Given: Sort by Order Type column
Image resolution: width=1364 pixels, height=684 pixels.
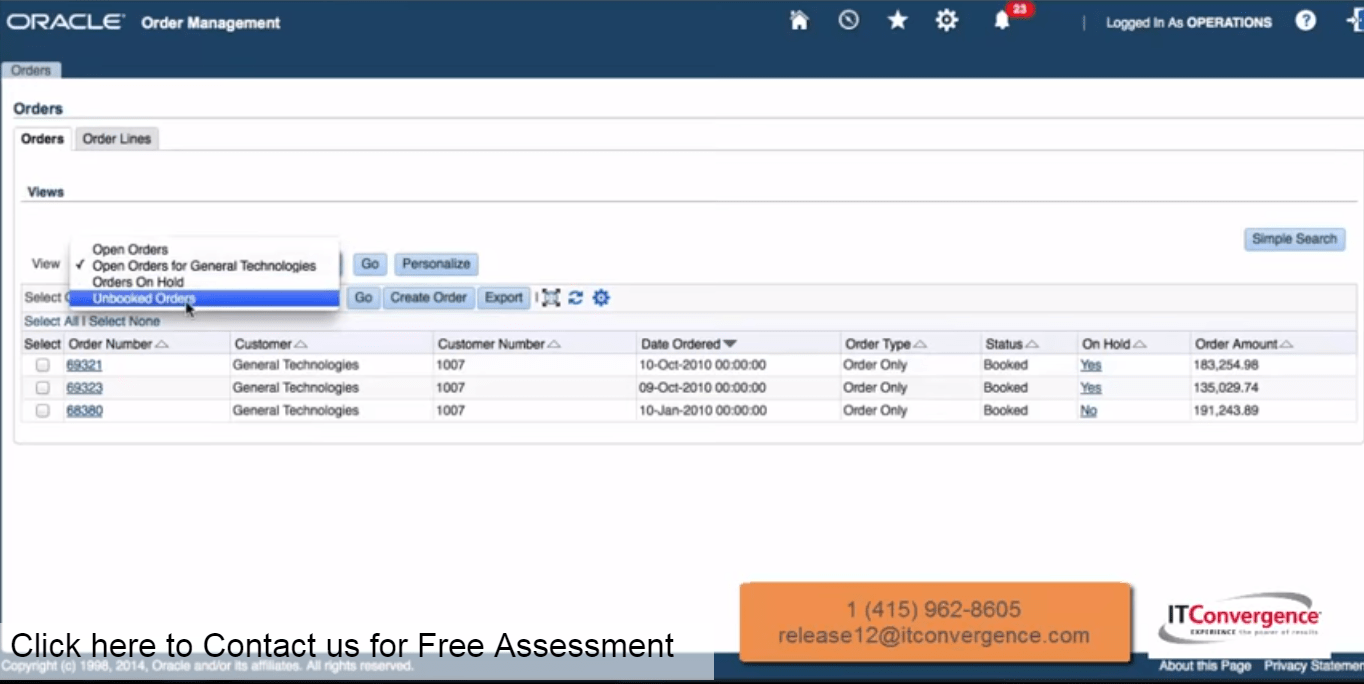Looking at the screenshot, I should tap(885, 344).
